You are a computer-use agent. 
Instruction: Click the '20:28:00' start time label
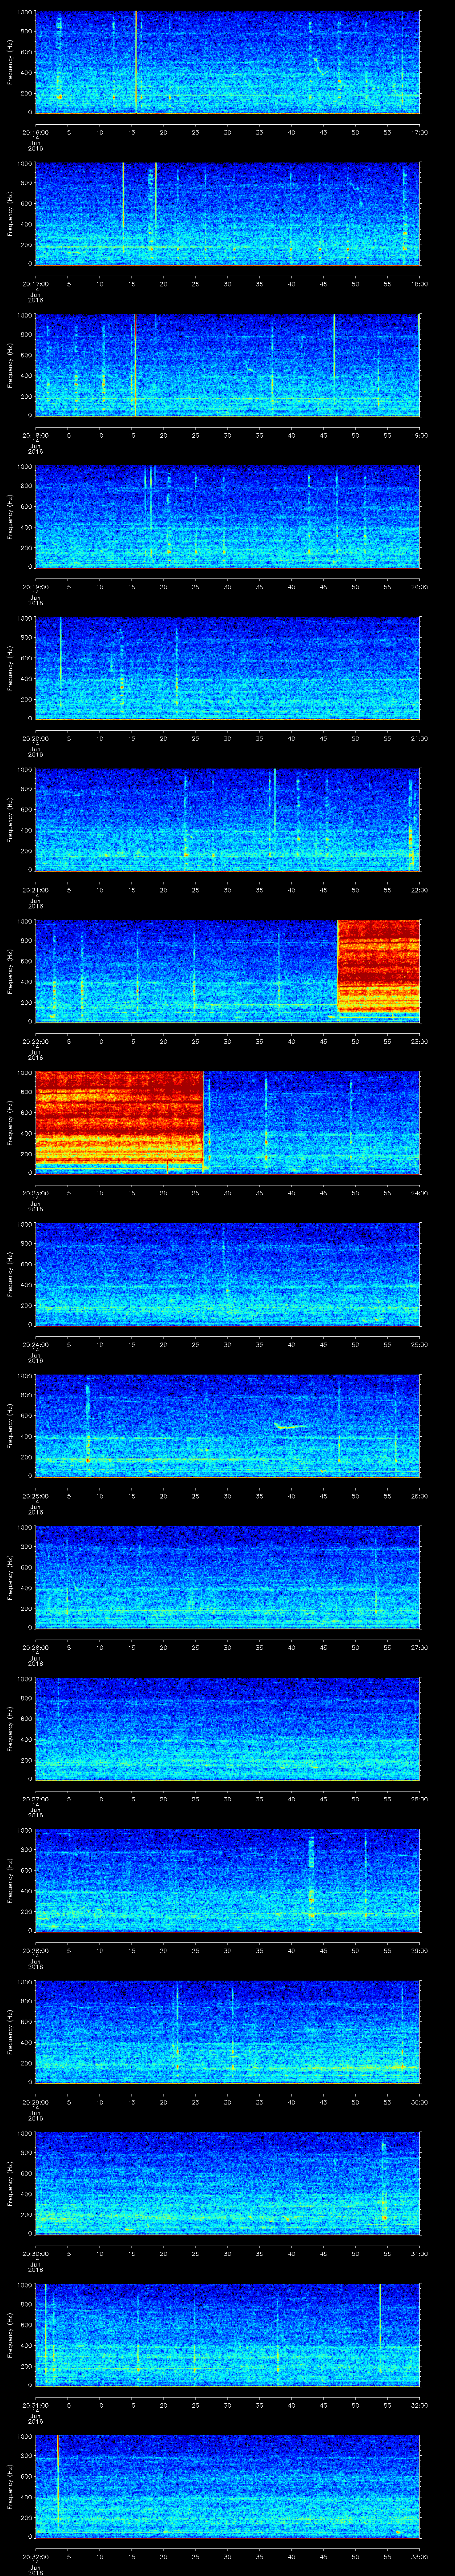pos(35,1950)
